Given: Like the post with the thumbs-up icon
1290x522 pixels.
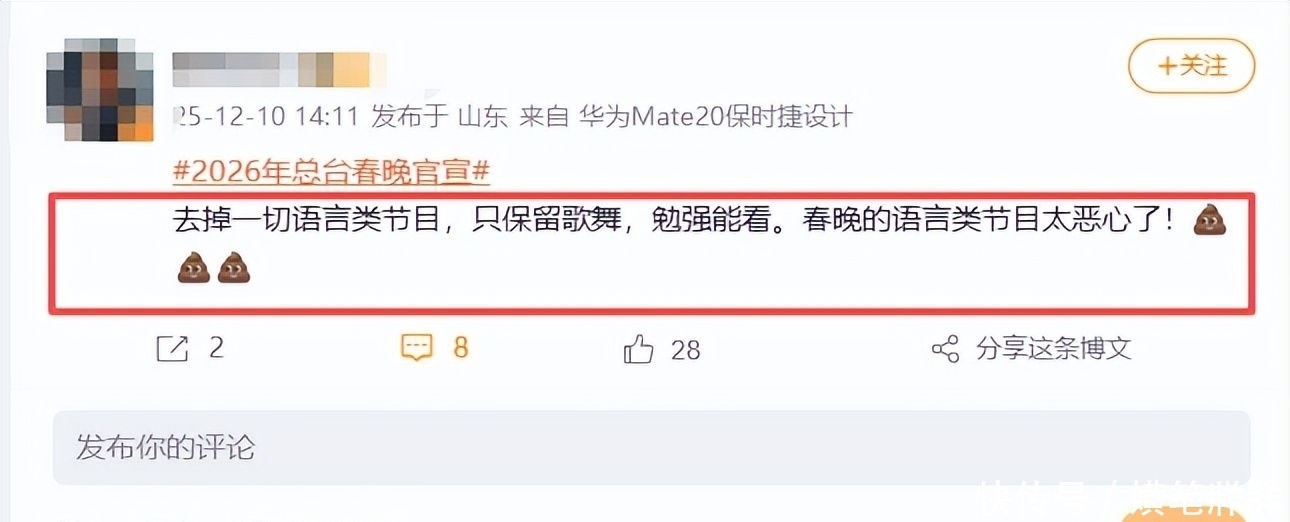Looking at the screenshot, I should [638, 349].
